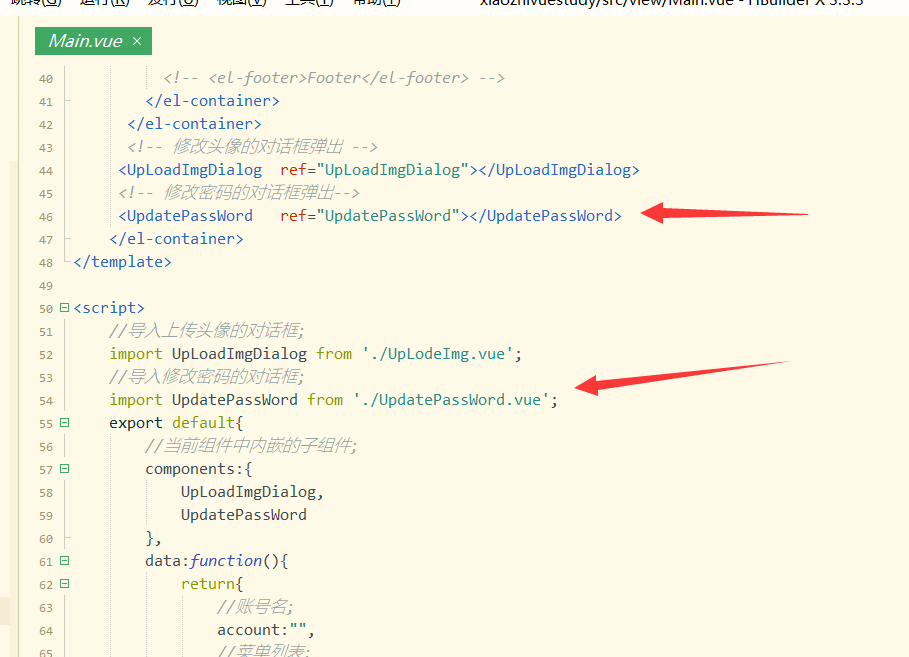This screenshot has width=909, height=657.
Task: Click the './UpLodeImg.vue' path string
Action: [x=438, y=354]
